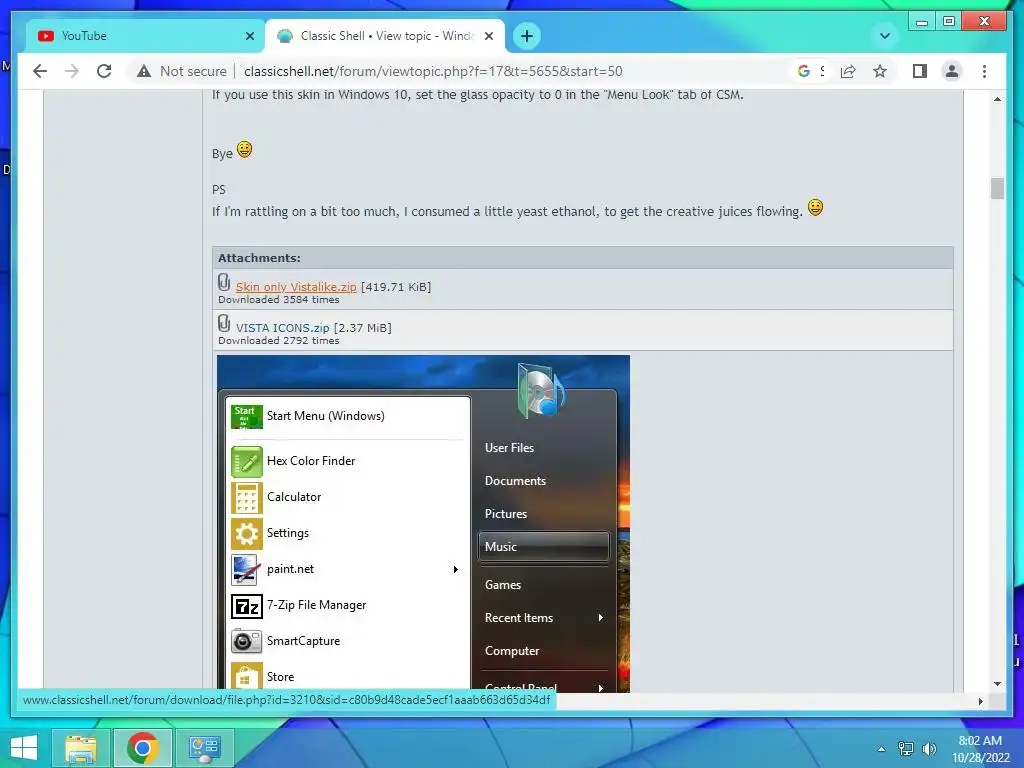Screen dimensions: 1024x768
Task: Click the Calculator icon in the image
Action: click(247, 498)
